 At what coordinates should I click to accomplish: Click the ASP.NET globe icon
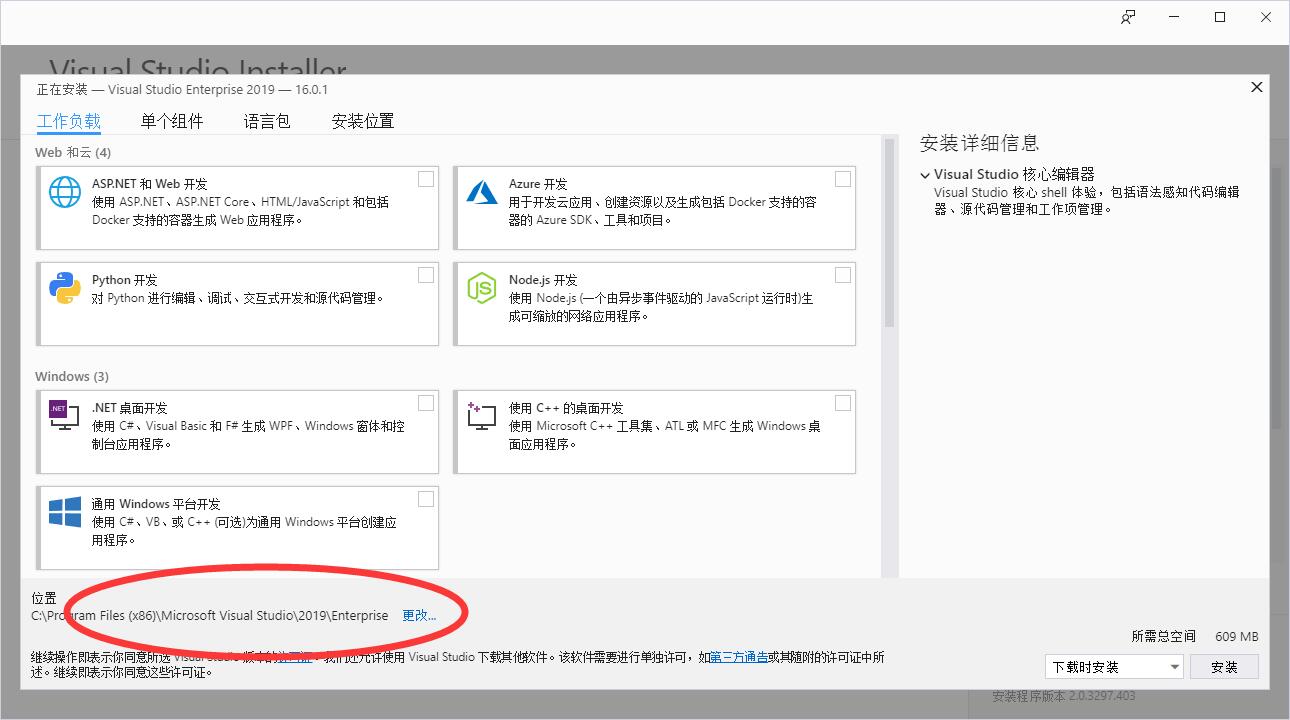(x=65, y=191)
